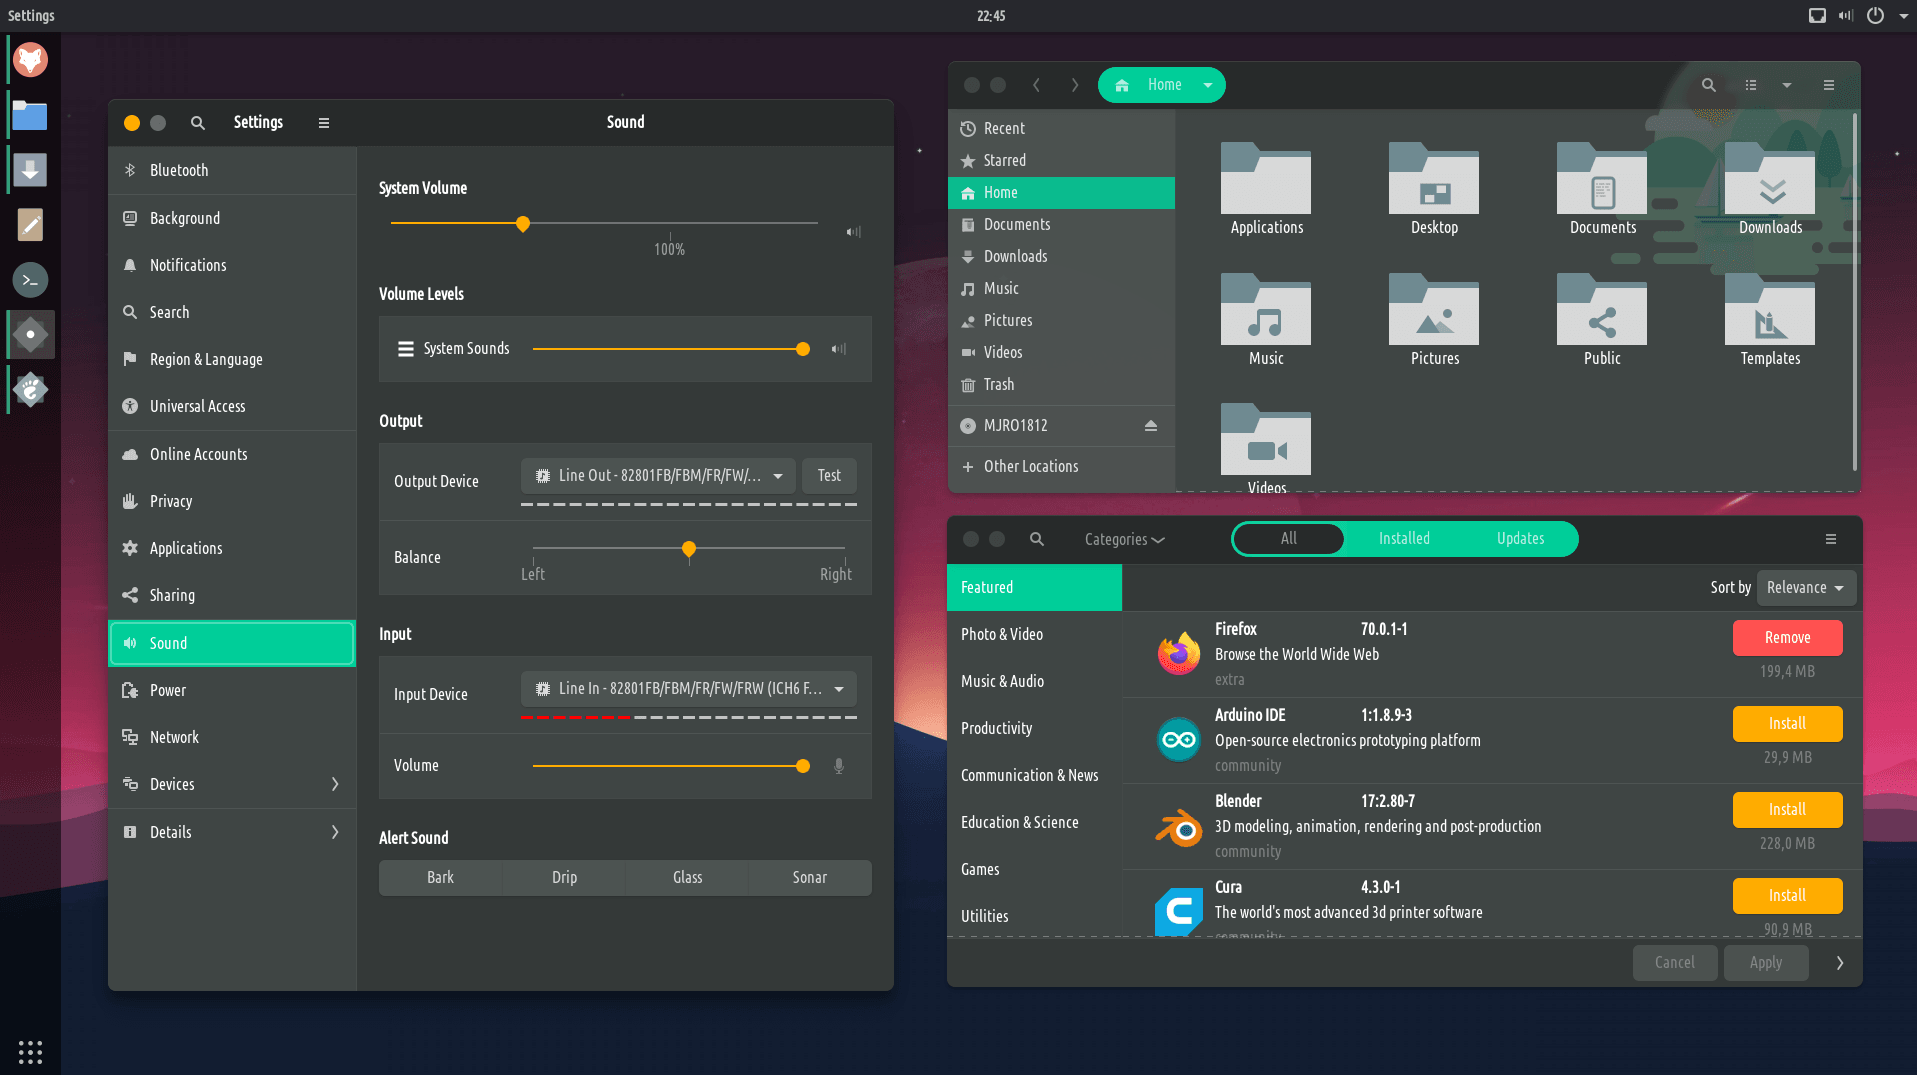Open the Output Device dropdown
Screen dimensions: 1917x1075
(658, 476)
